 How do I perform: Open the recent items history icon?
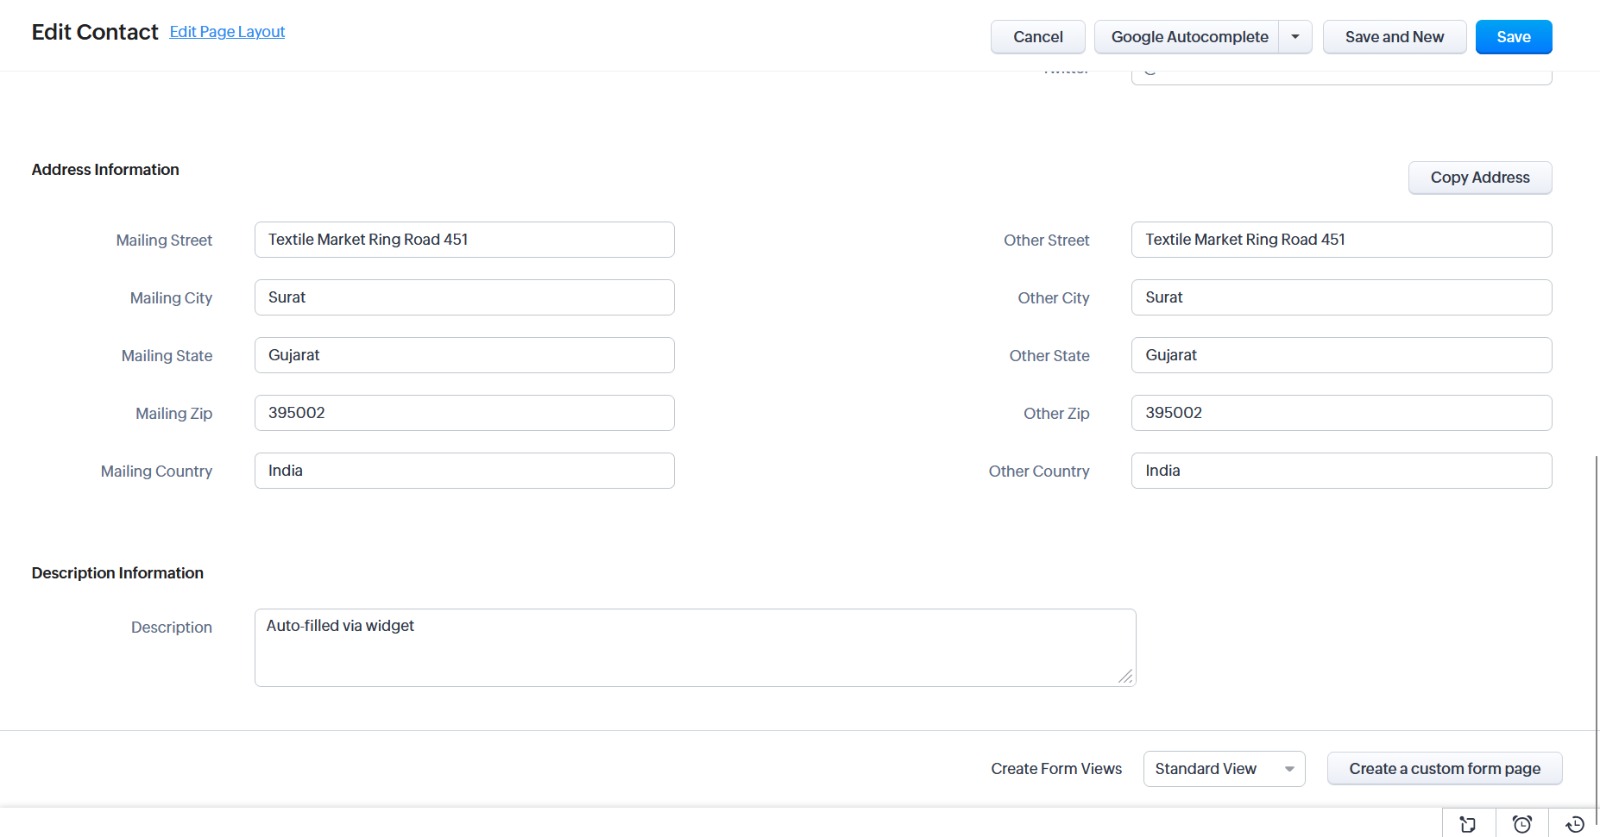pos(1575,824)
